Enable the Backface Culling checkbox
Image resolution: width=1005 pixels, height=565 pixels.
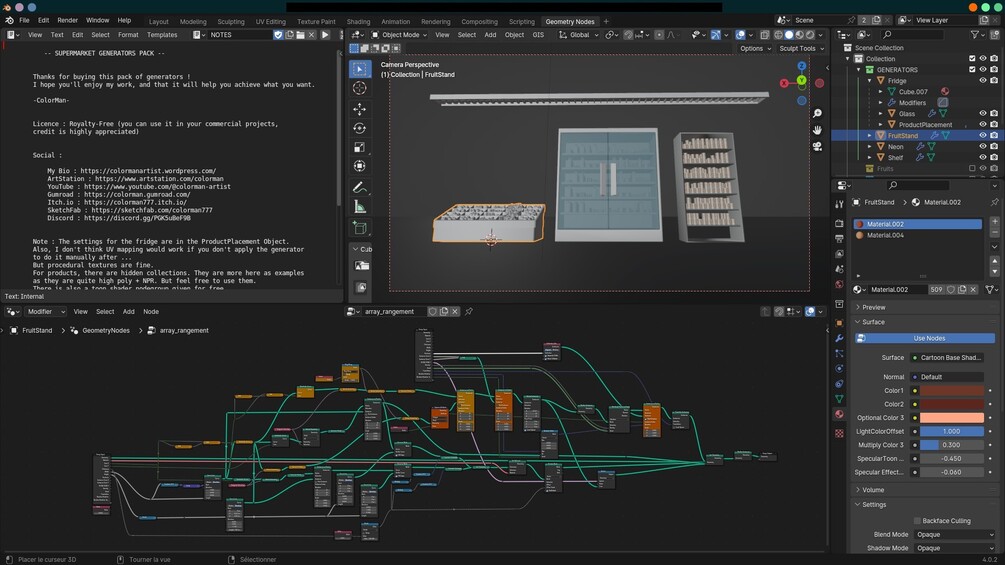click(x=917, y=521)
